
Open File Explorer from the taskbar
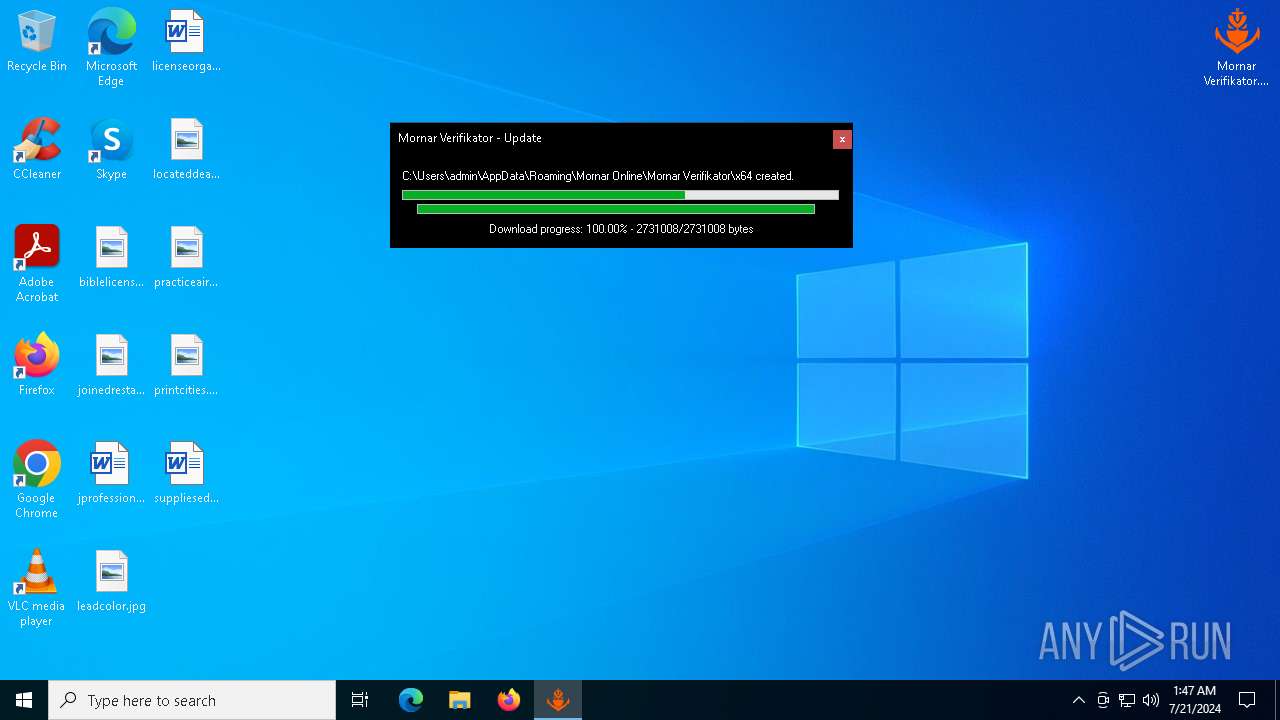click(460, 700)
